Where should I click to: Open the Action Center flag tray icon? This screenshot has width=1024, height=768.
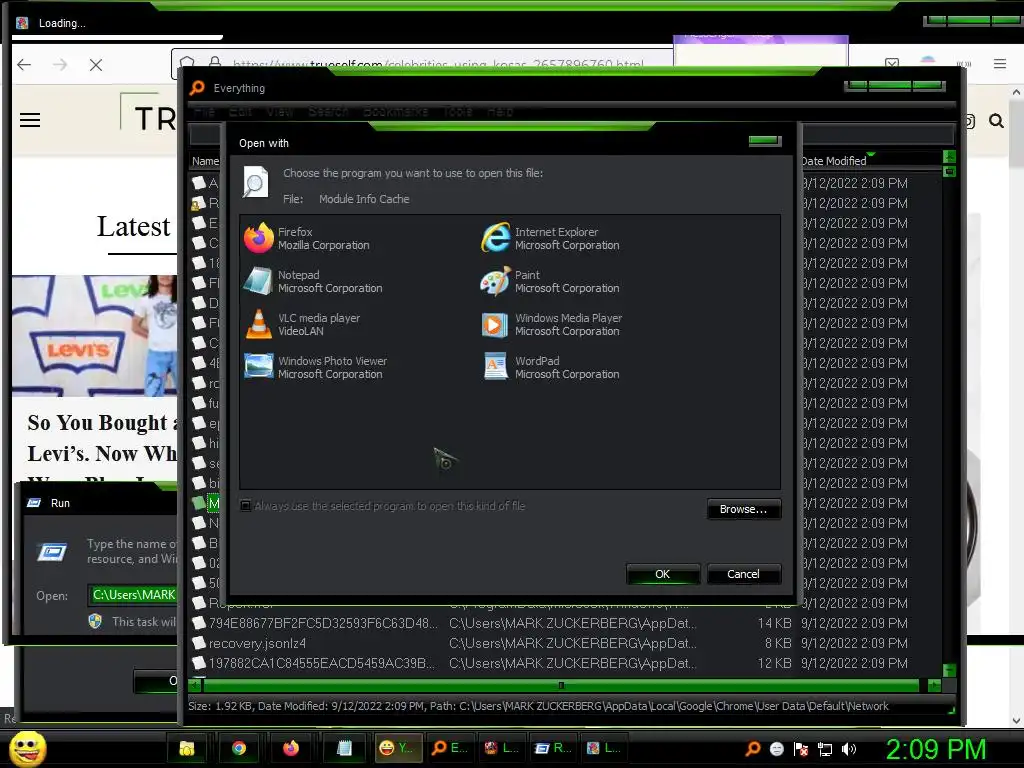pos(801,749)
